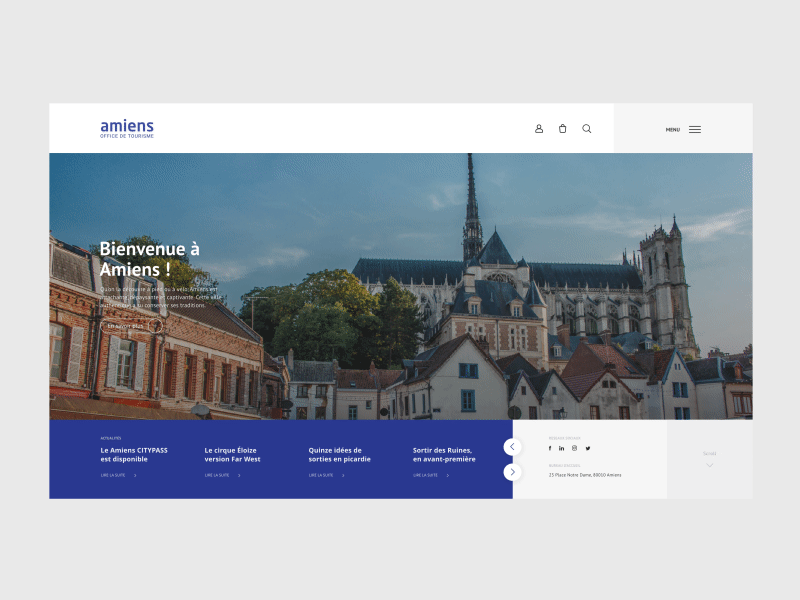
Task: Select the amiens Office de Tourisme logo
Action: [x=125, y=128]
